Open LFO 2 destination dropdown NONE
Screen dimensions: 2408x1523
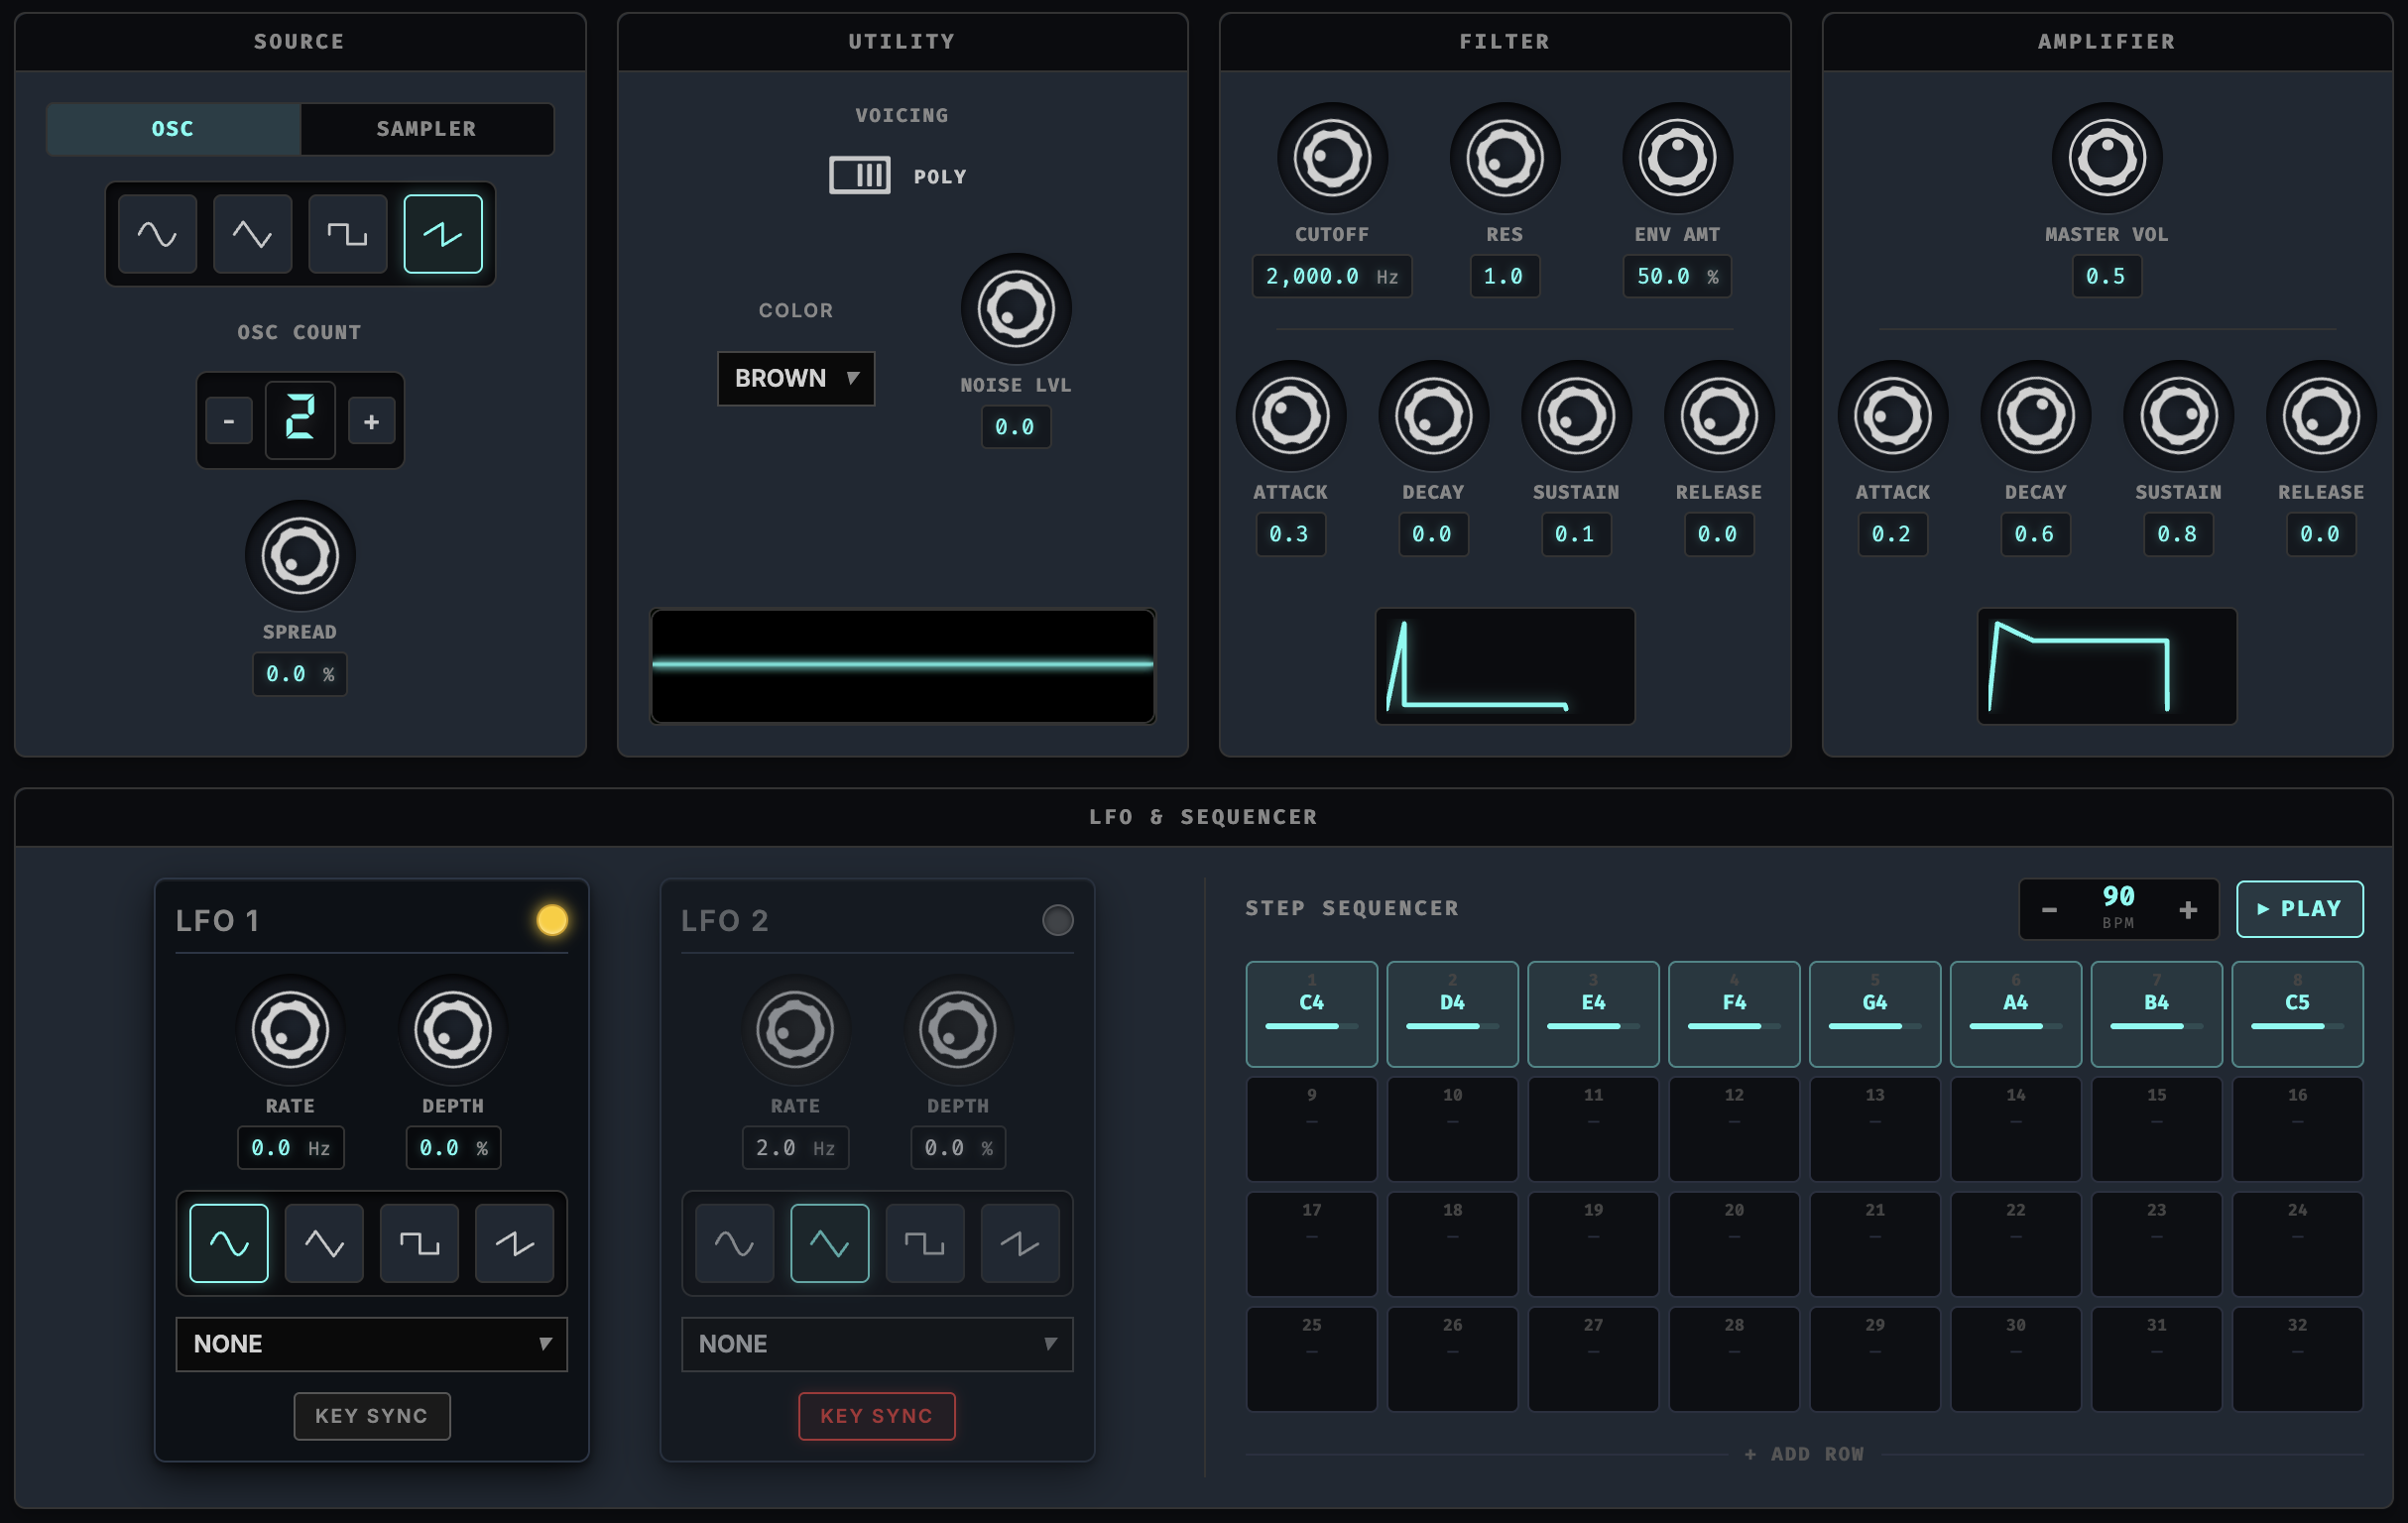(x=876, y=1343)
